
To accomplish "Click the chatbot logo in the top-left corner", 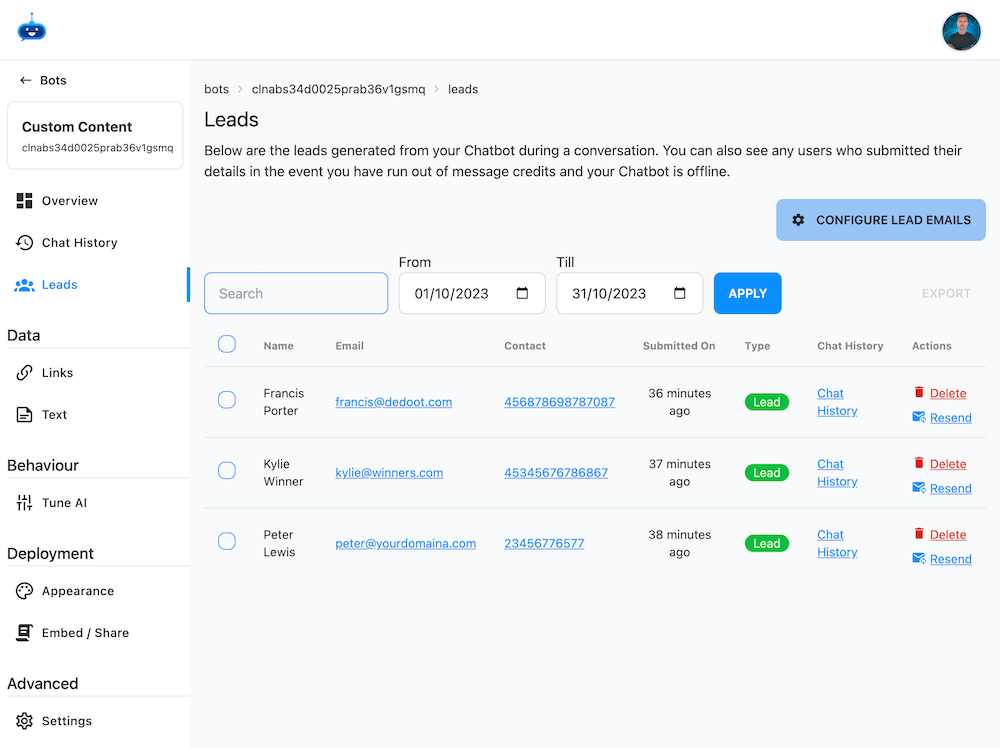I will [31, 29].
